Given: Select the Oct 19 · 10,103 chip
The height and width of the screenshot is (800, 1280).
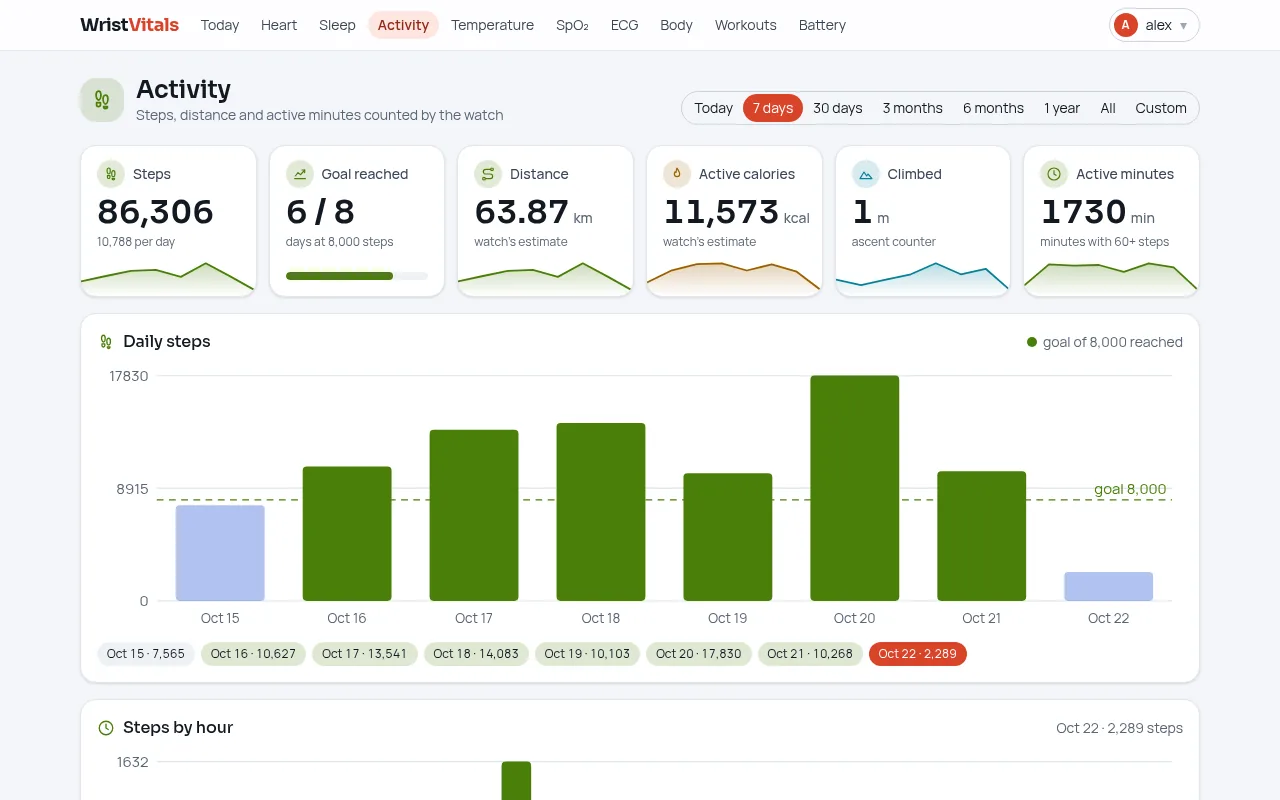Looking at the screenshot, I should [587, 654].
